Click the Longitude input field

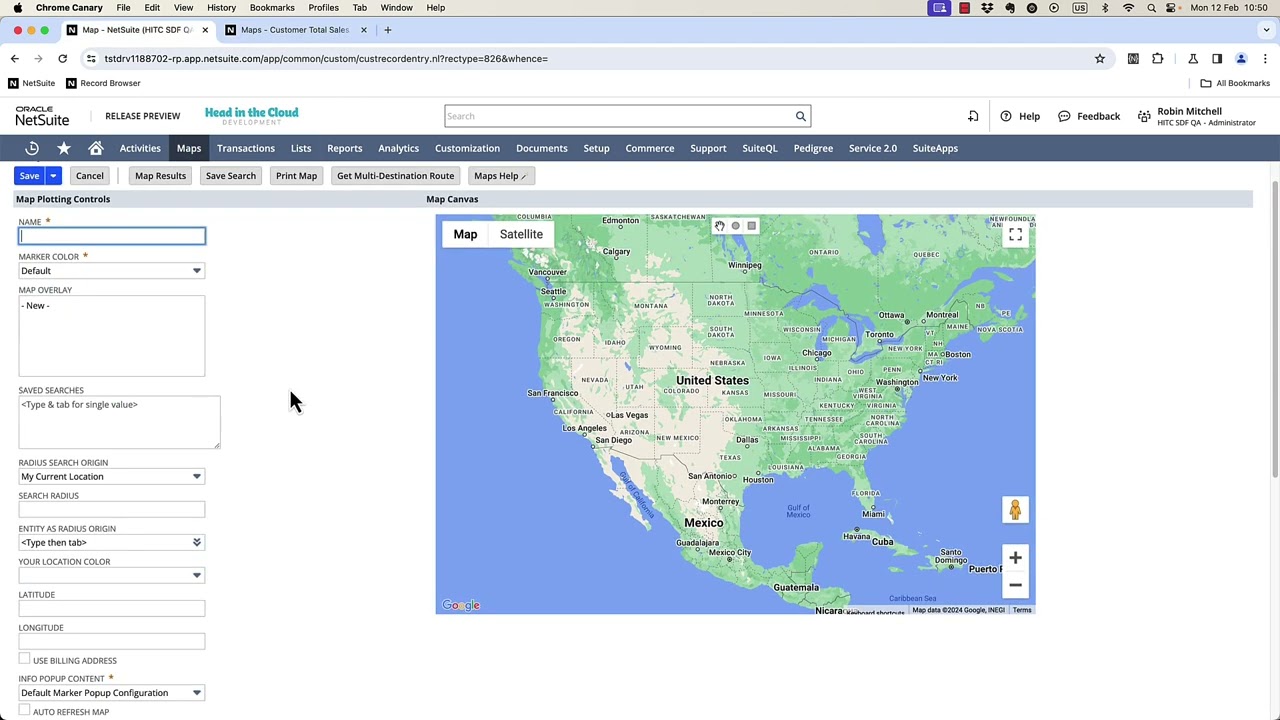pyautogui.click(x=111, y=642)
